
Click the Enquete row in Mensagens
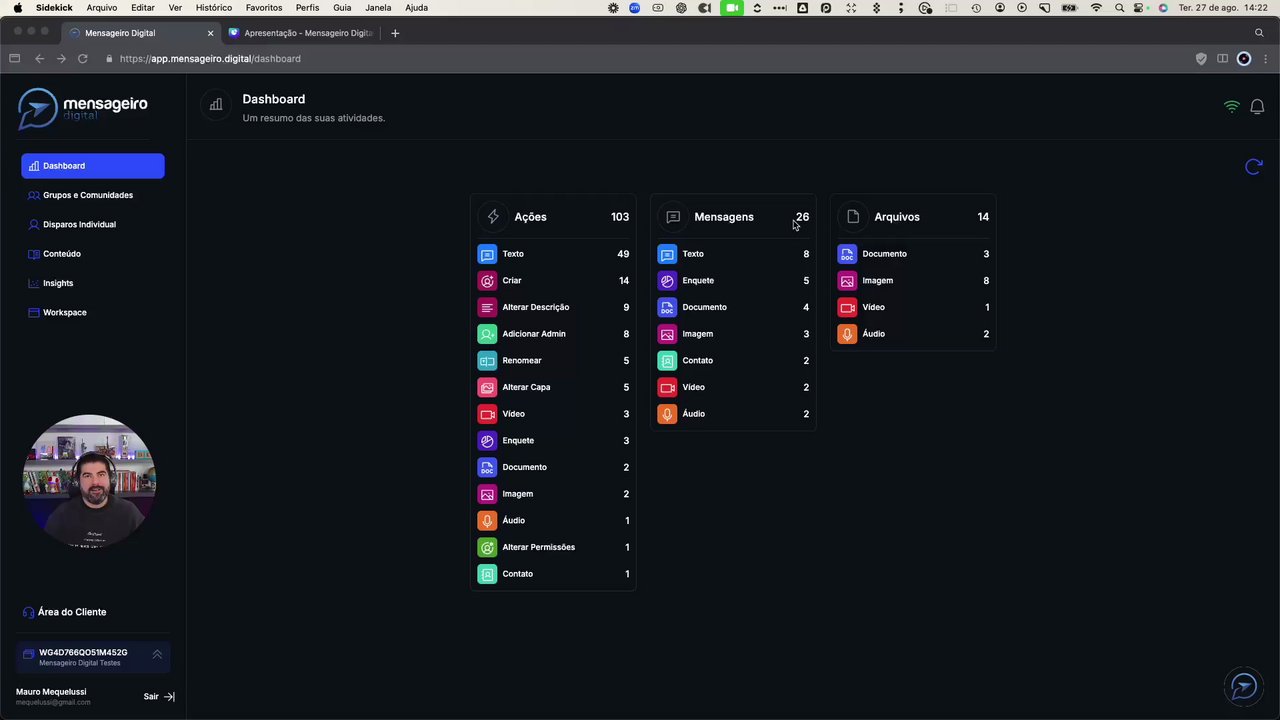[x=733, y=281]
